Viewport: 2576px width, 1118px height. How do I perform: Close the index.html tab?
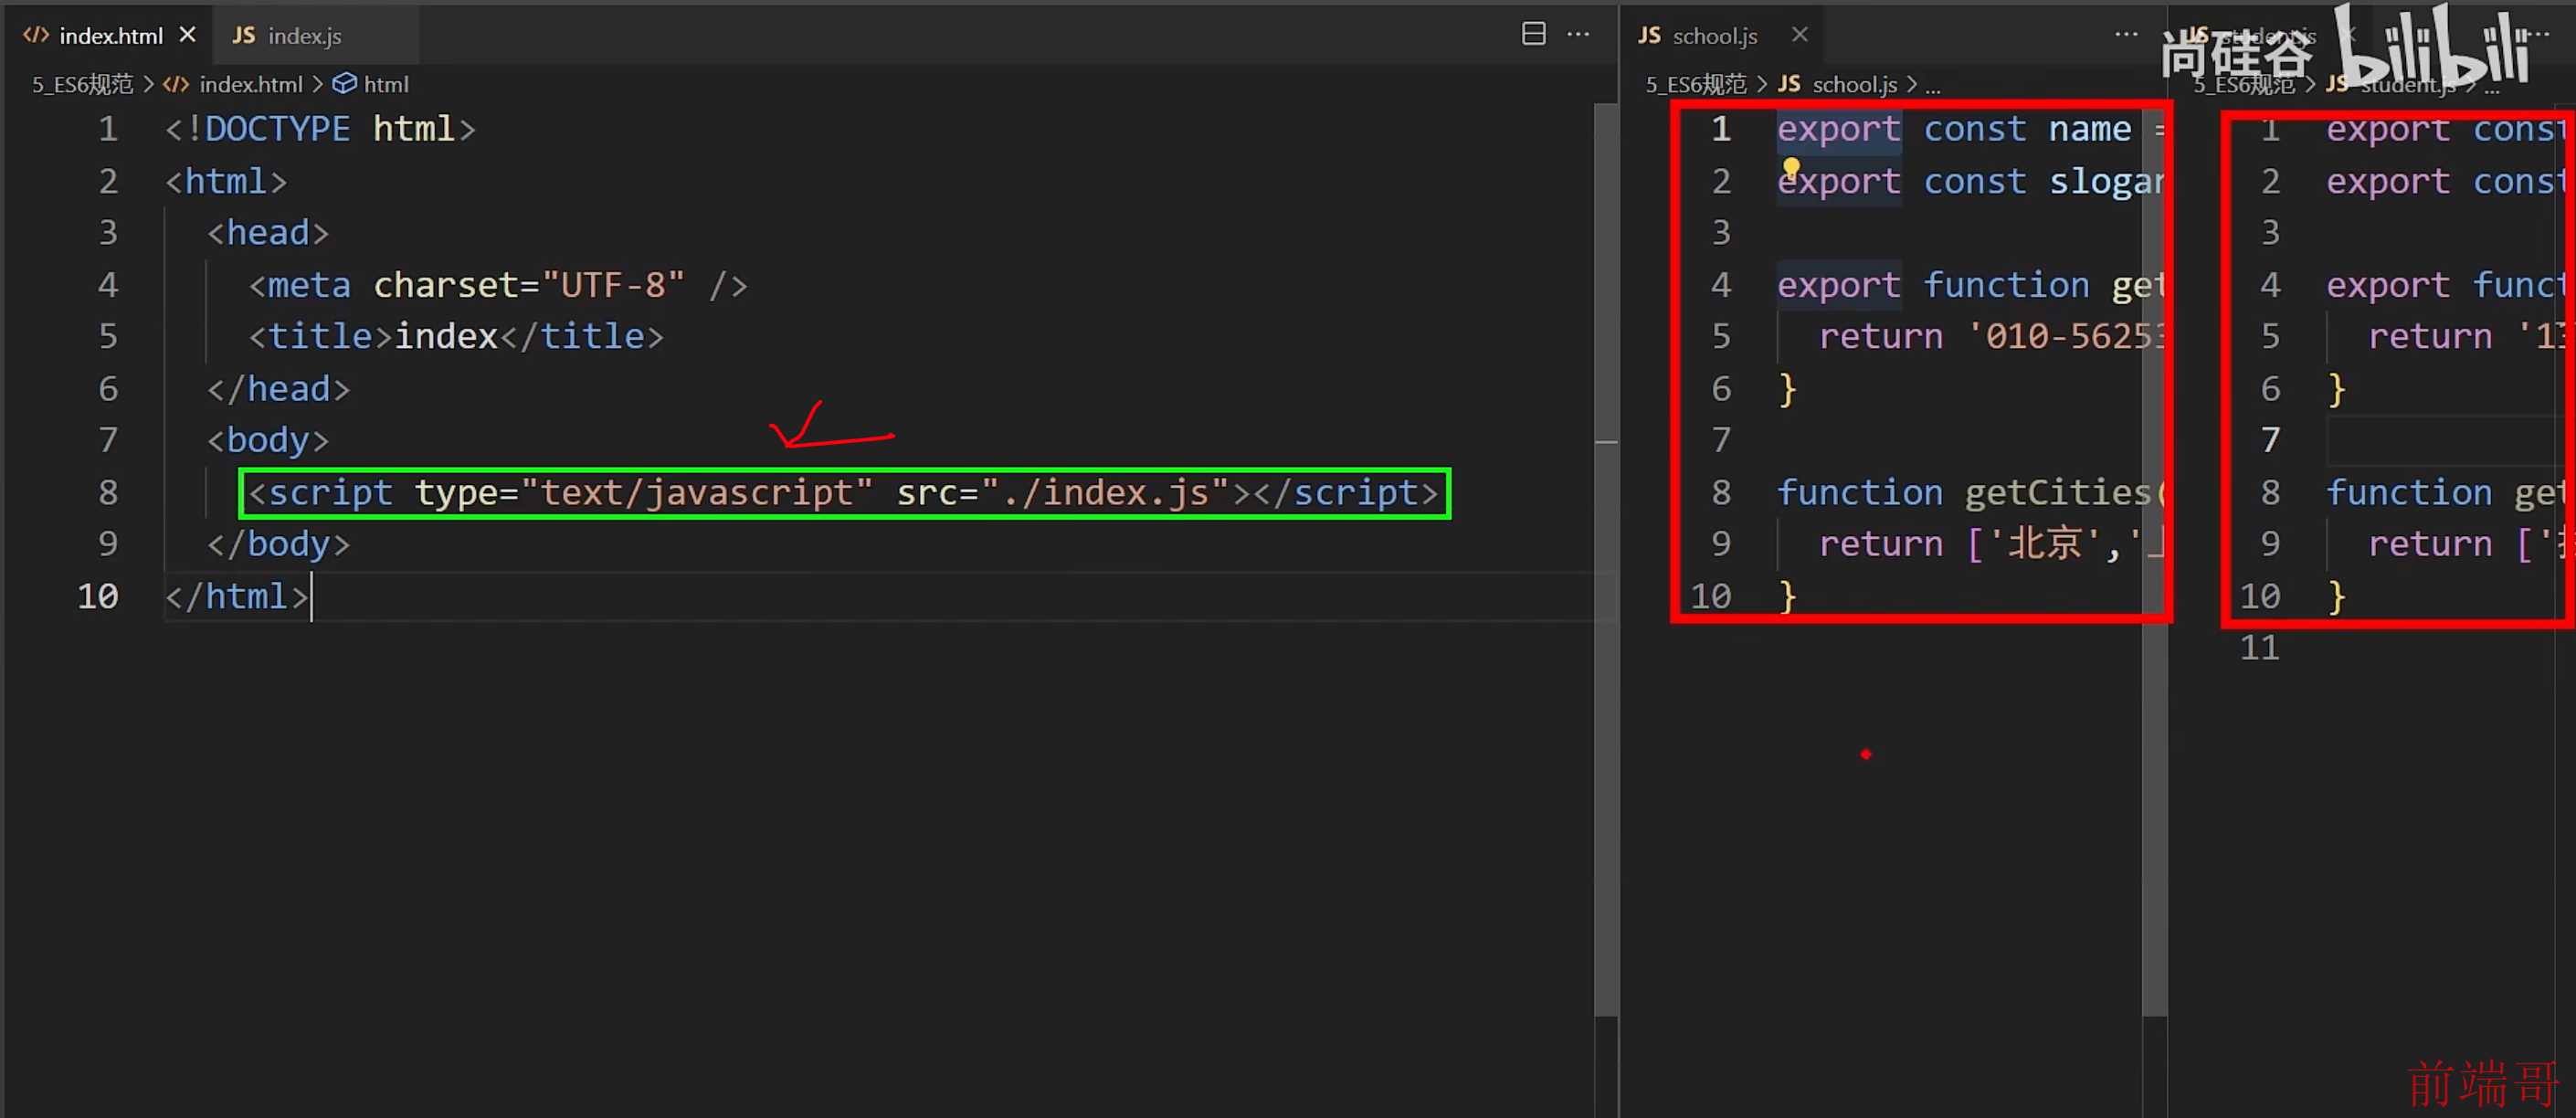pos(187,35)
